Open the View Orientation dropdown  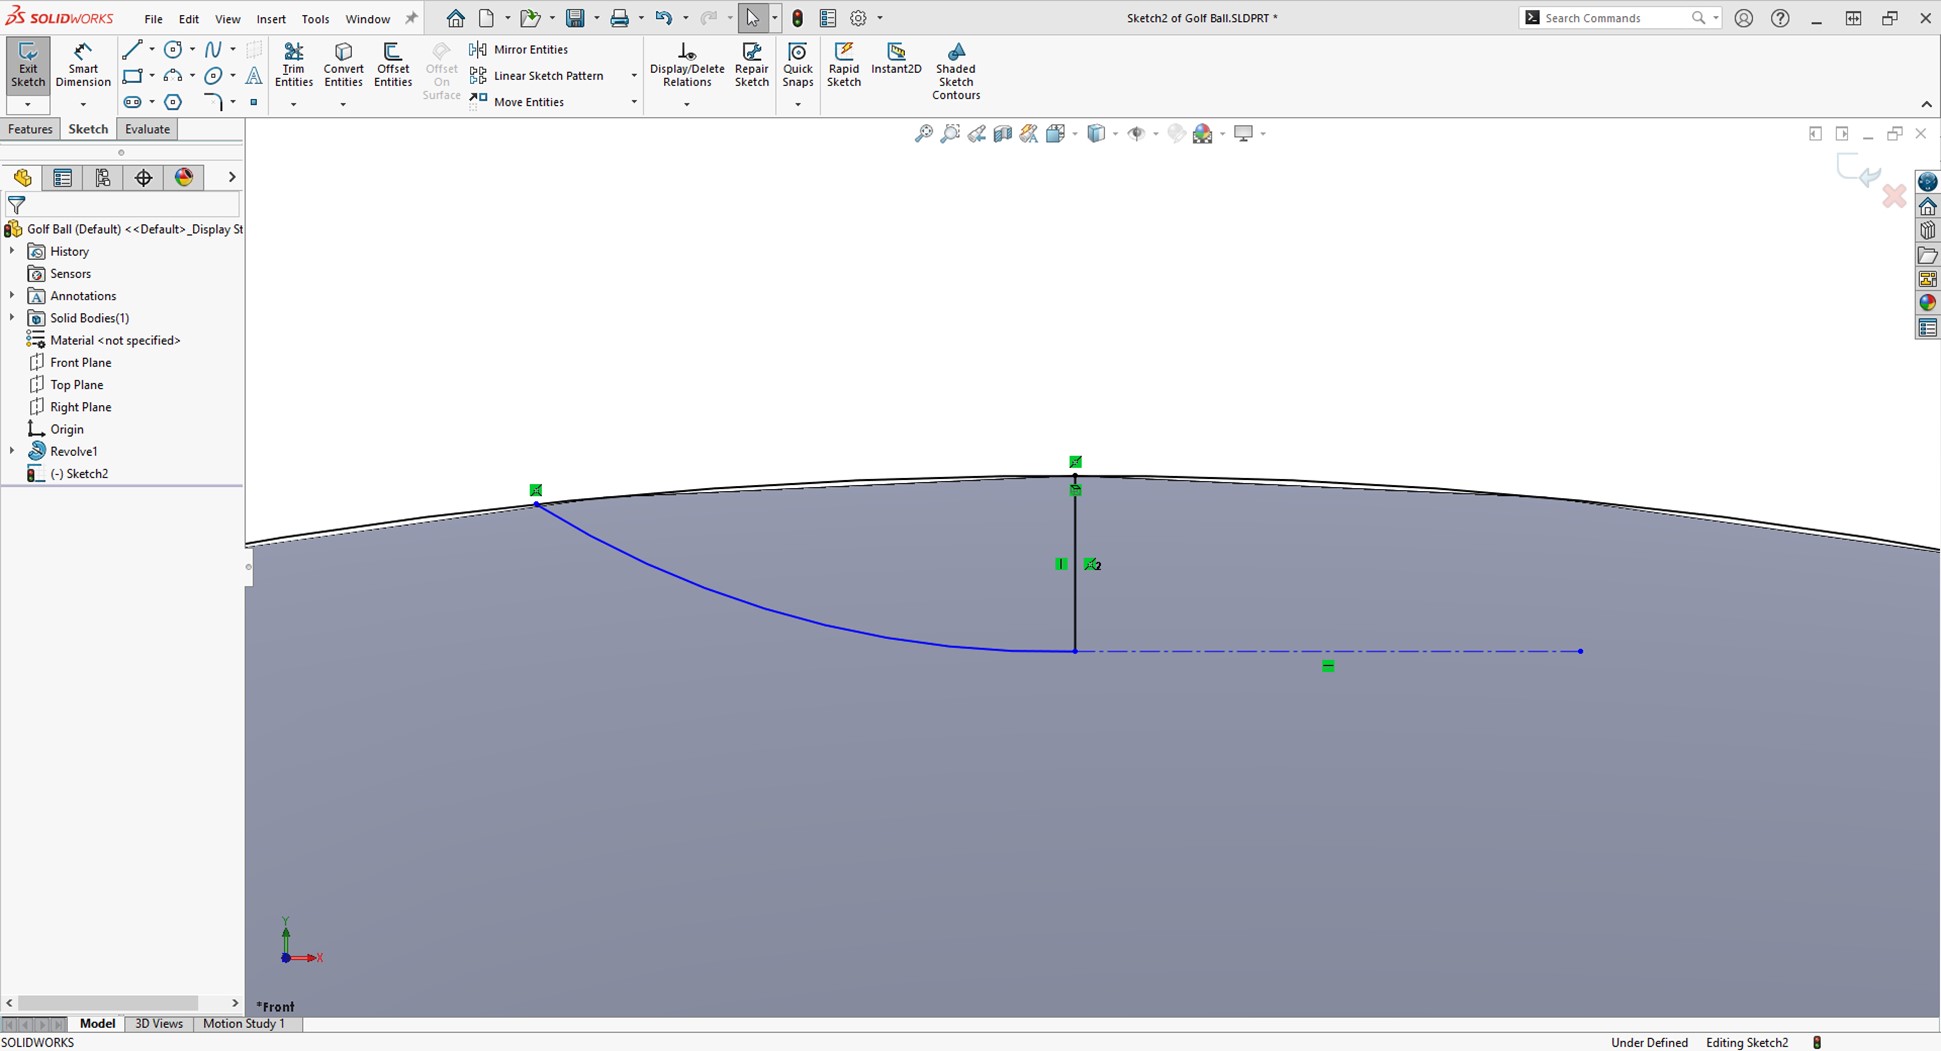click(x=1074, y=133)
